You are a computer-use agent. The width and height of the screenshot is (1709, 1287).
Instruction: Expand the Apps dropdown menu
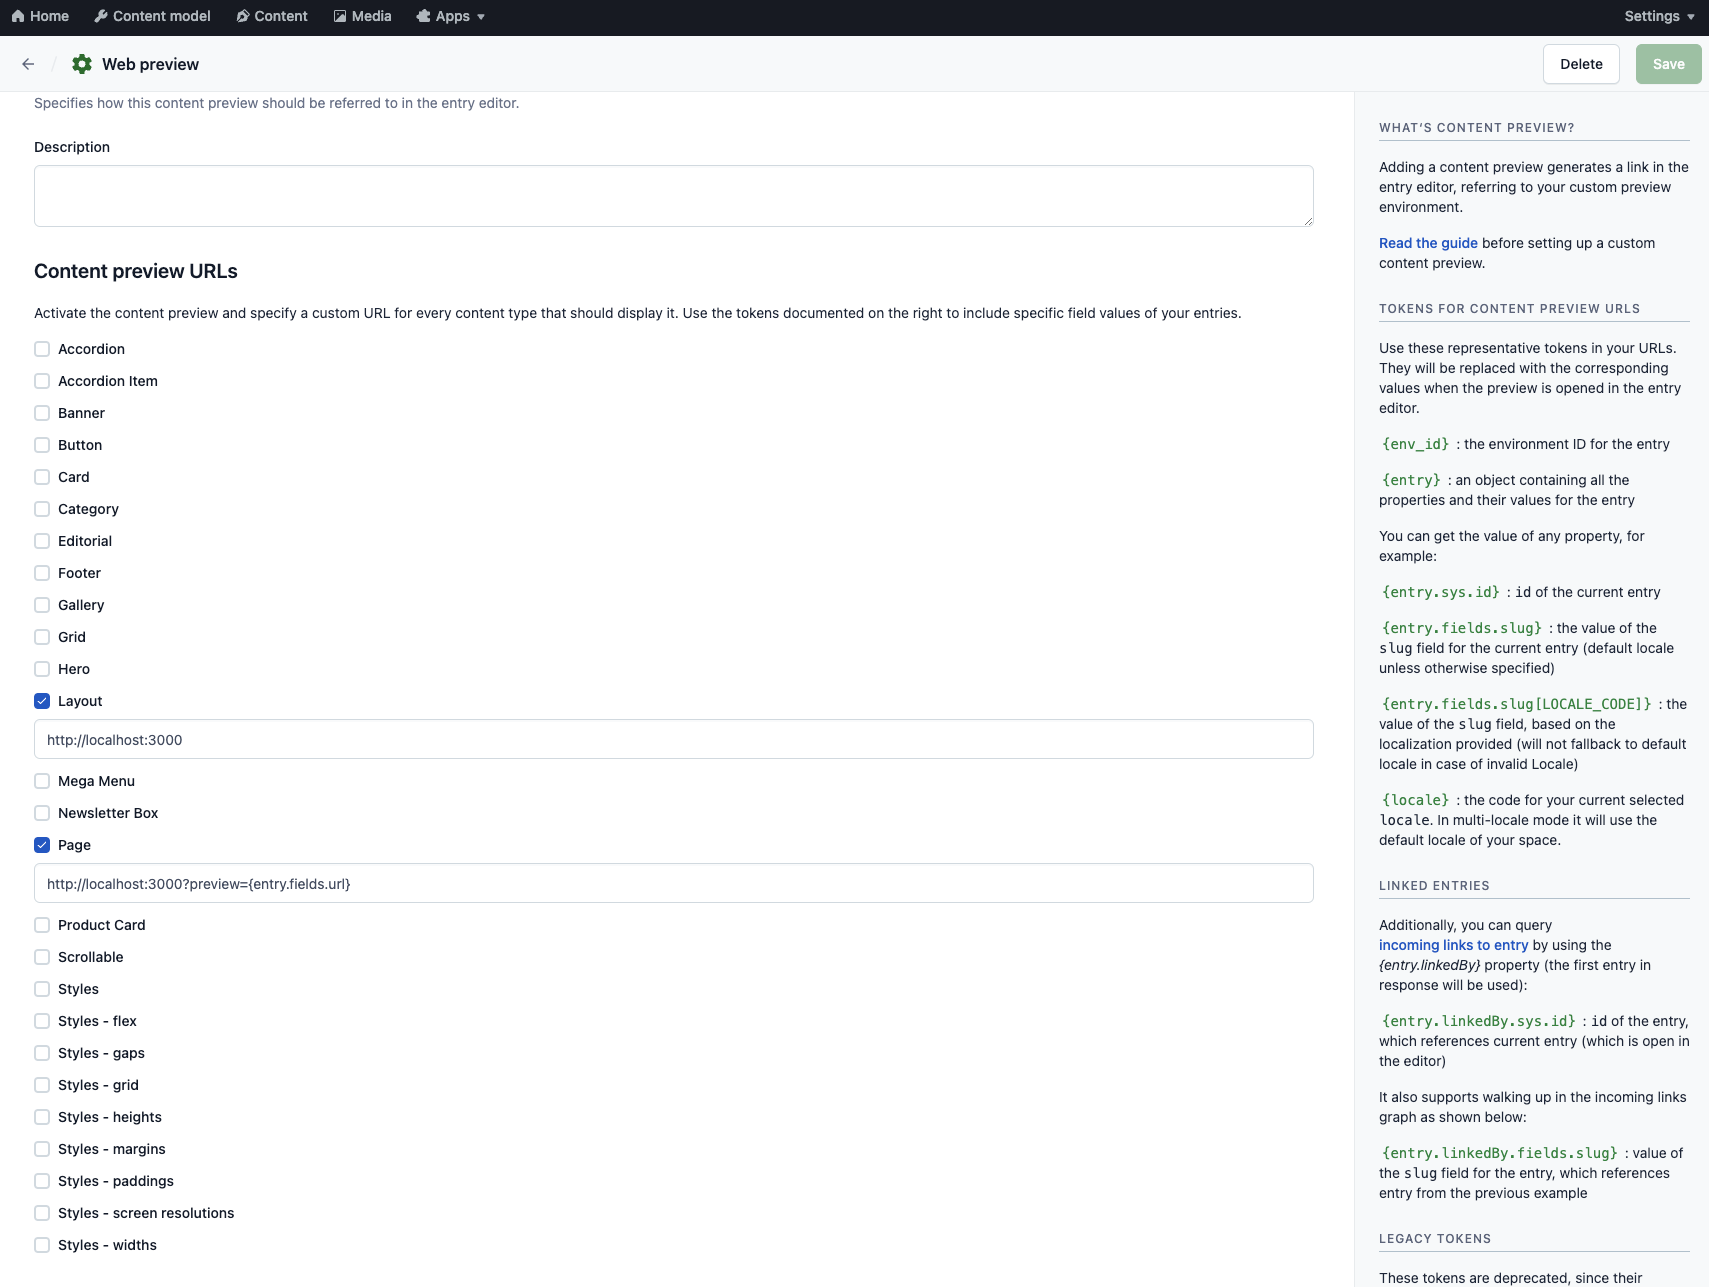(451, 15)
